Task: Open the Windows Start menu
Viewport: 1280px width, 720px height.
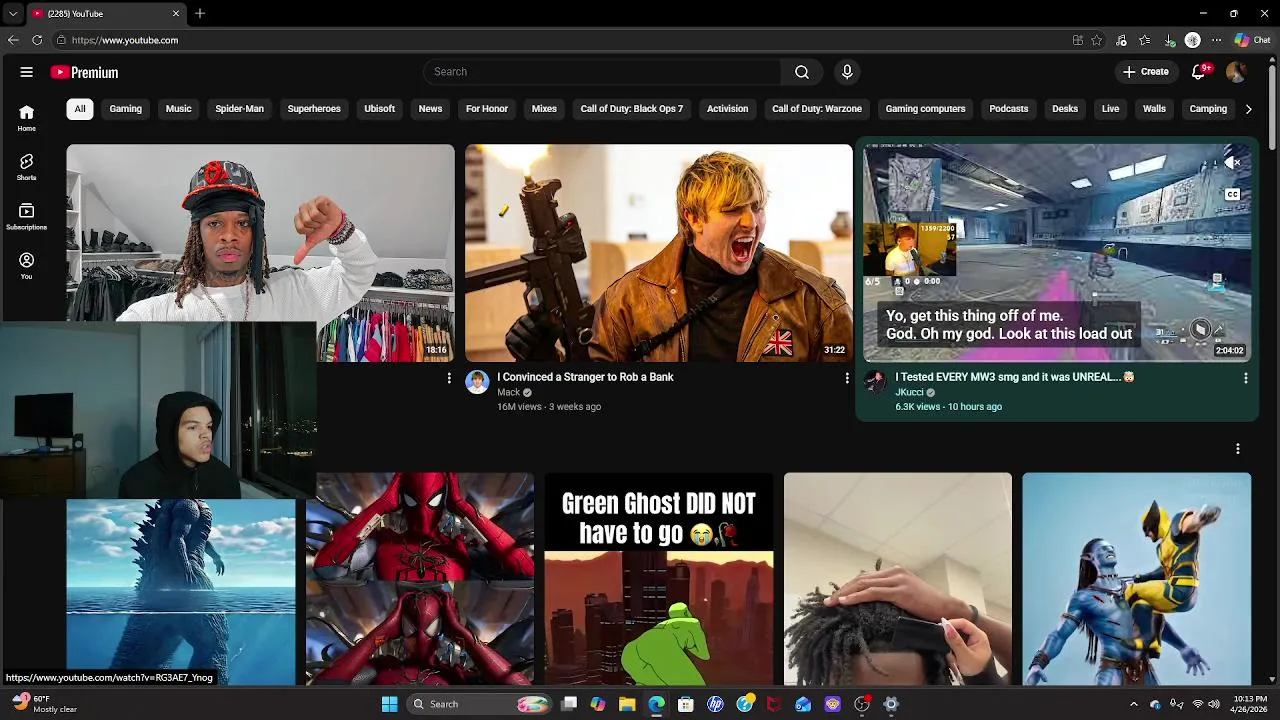Action: 390,704
